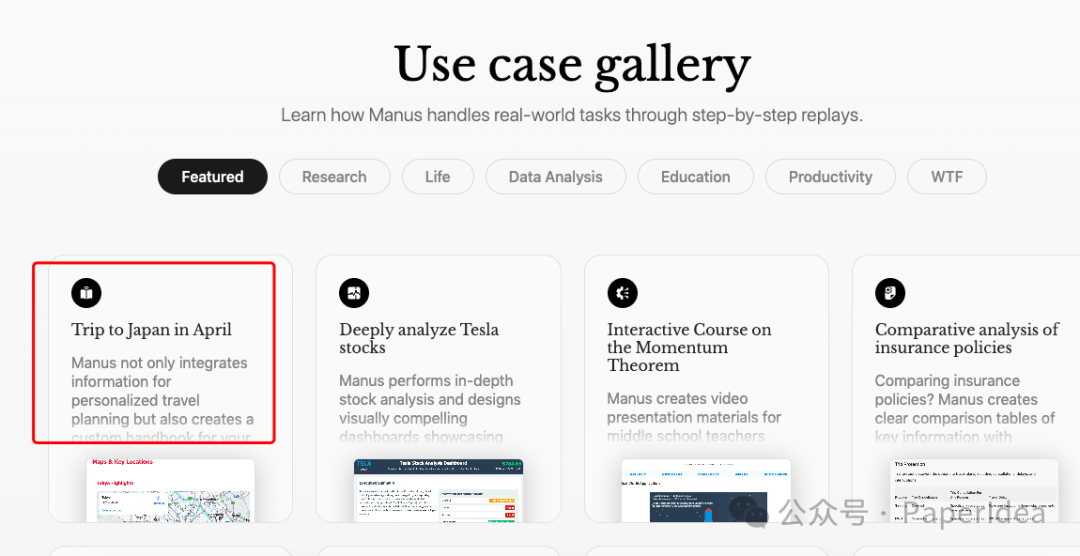Click the insurance comparison table preview thumbnail
The height and width of the screenshot is (556, 1080).
(974, 490)
